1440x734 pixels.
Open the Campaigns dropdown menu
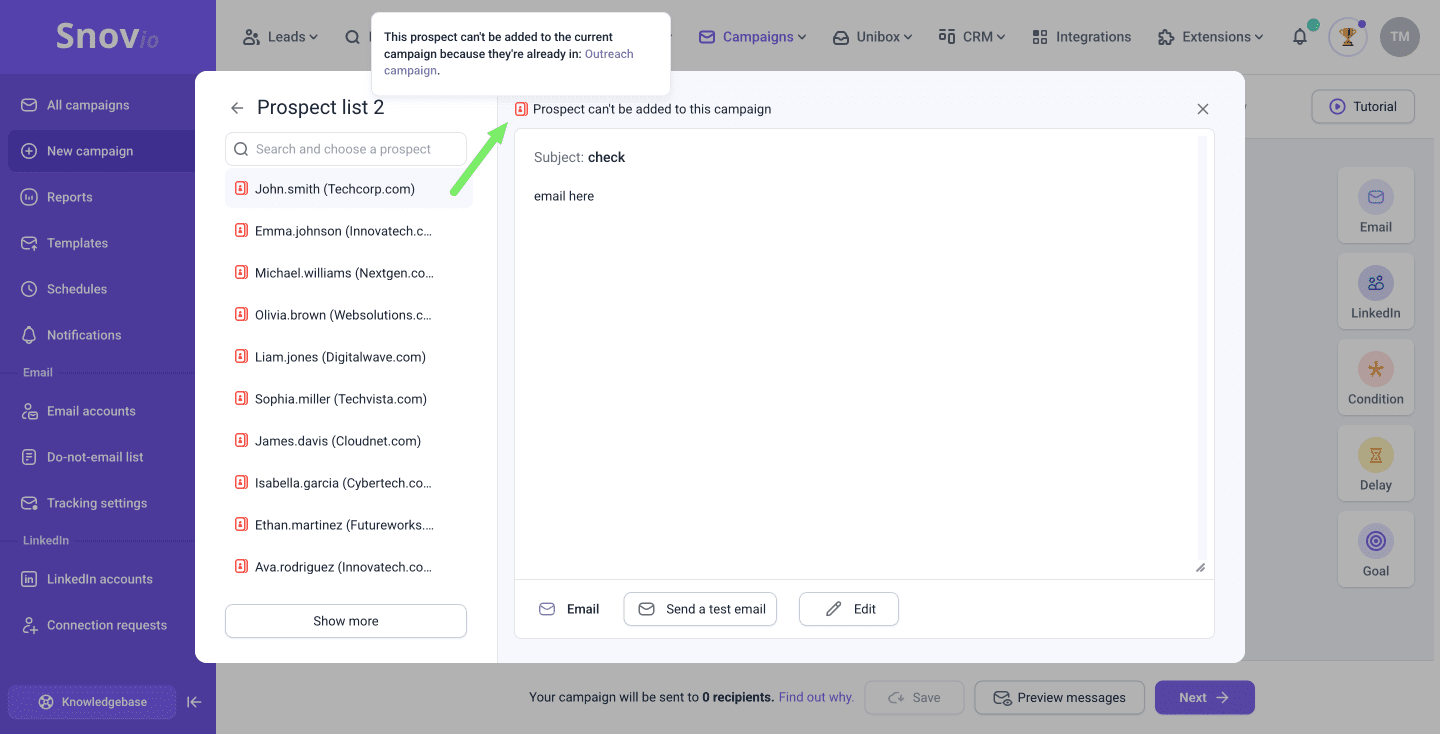tap(753, 37)
